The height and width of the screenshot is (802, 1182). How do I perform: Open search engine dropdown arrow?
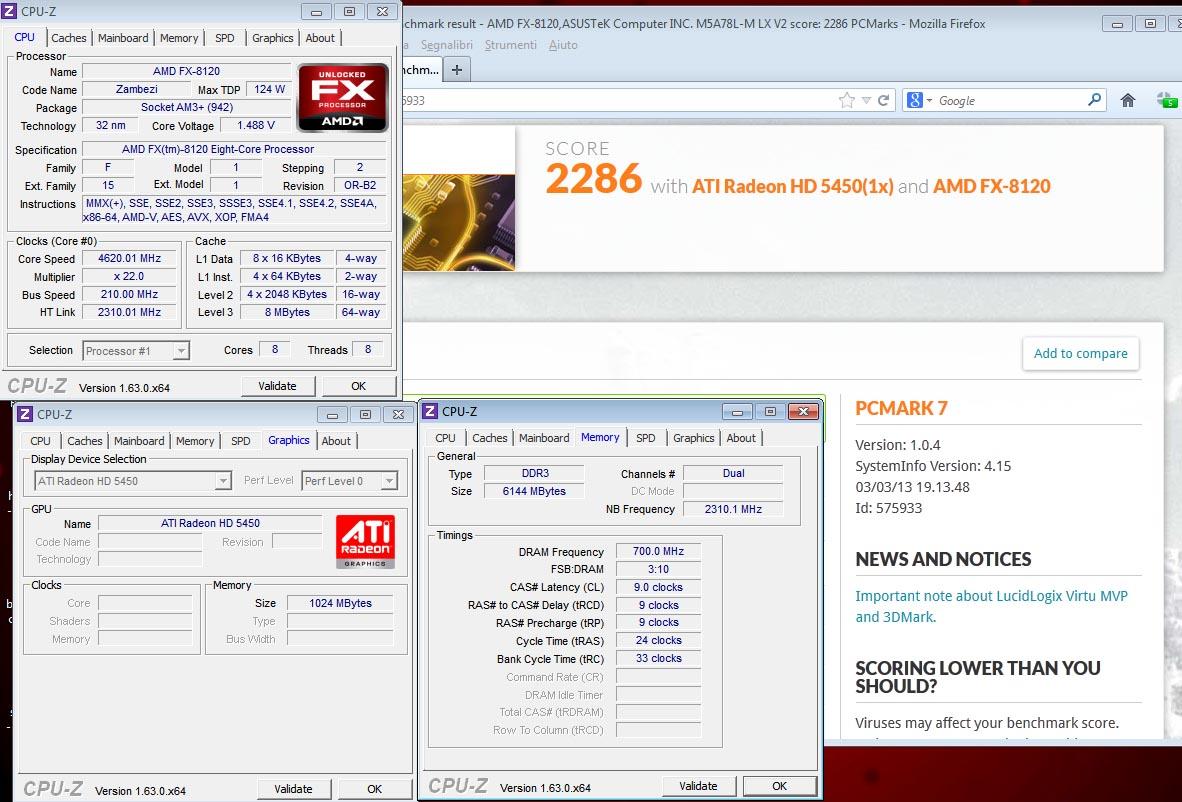(x=929, y=100)
